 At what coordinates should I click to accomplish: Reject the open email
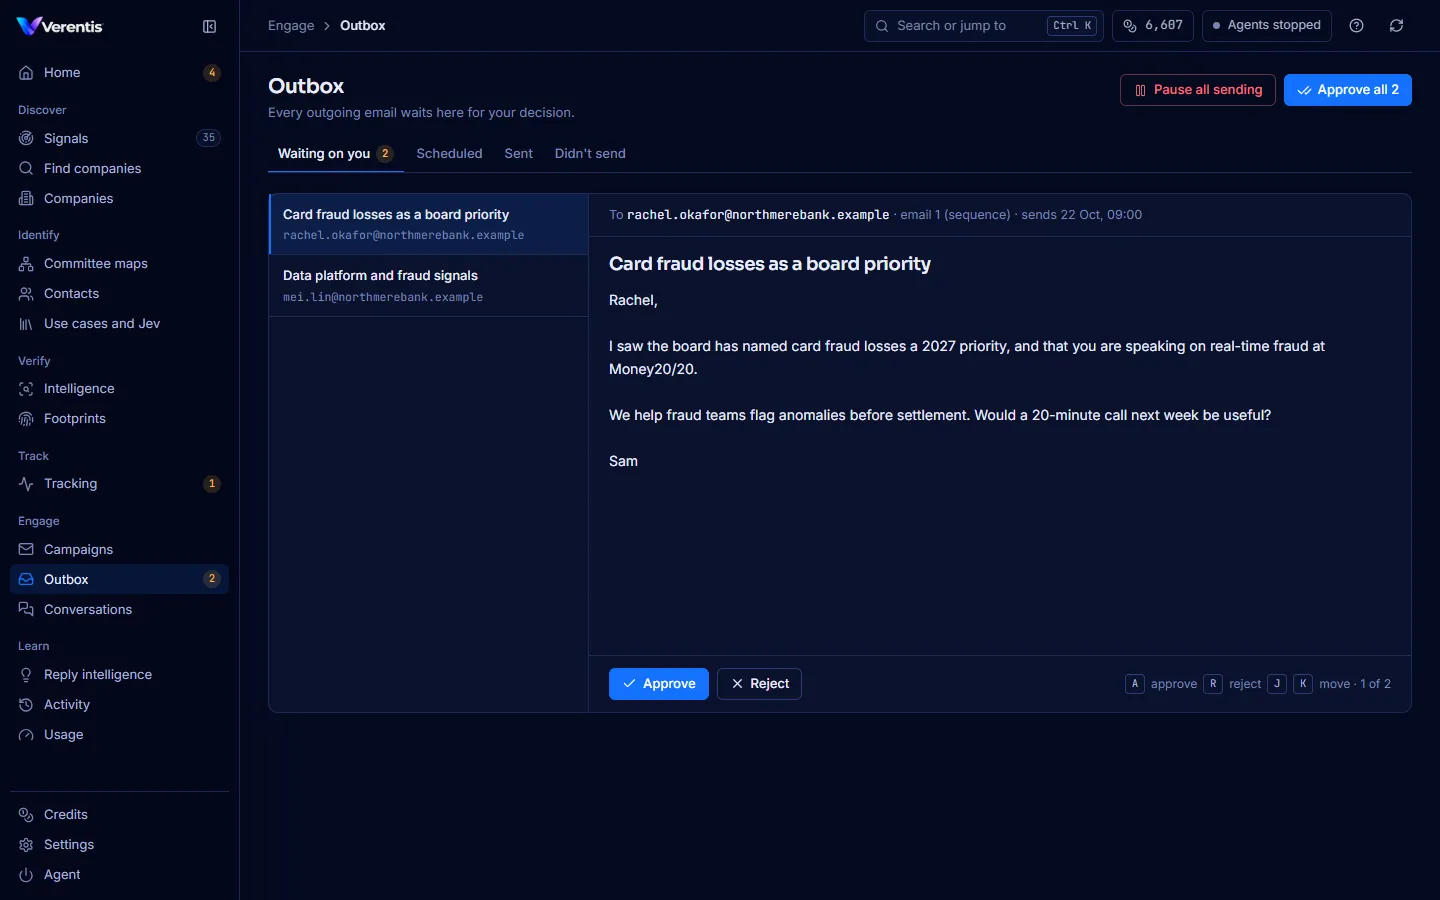(x=760, y=684)
